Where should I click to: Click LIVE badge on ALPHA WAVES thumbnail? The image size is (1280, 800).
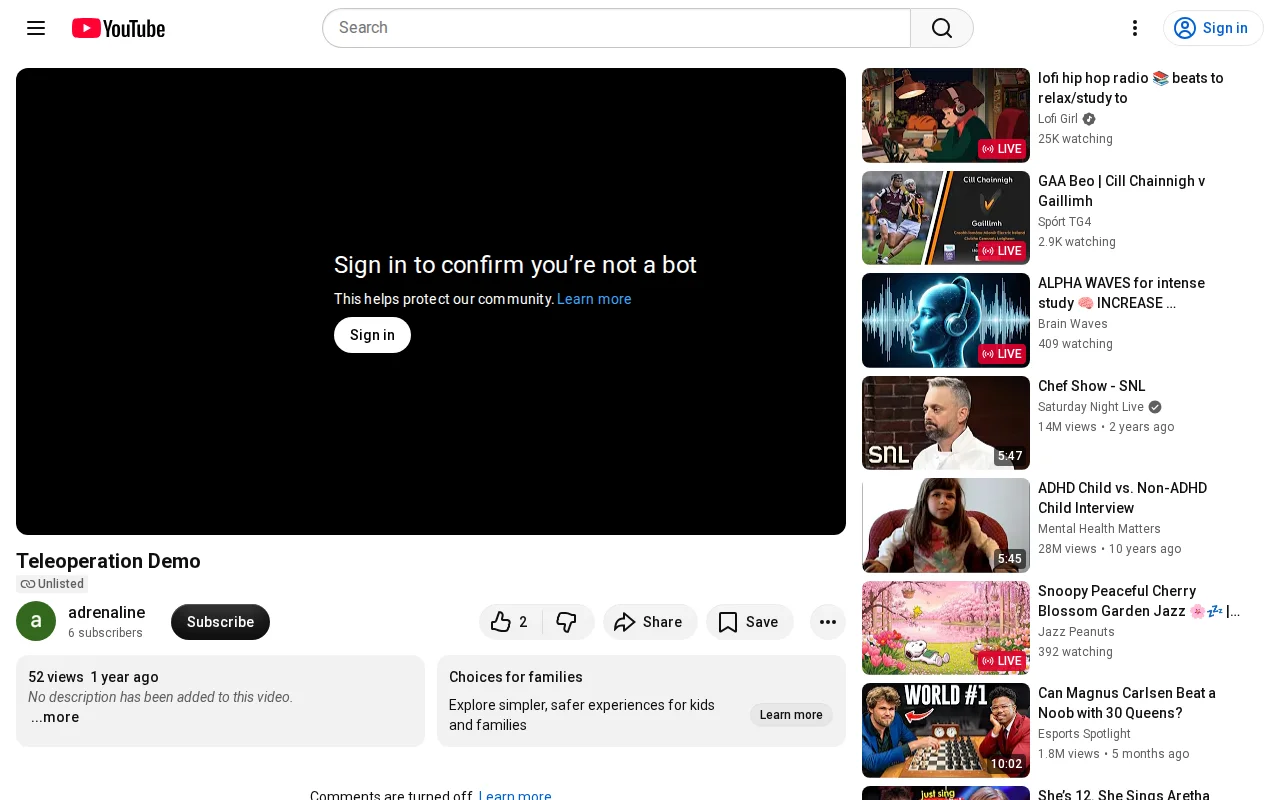(1002, 354)
